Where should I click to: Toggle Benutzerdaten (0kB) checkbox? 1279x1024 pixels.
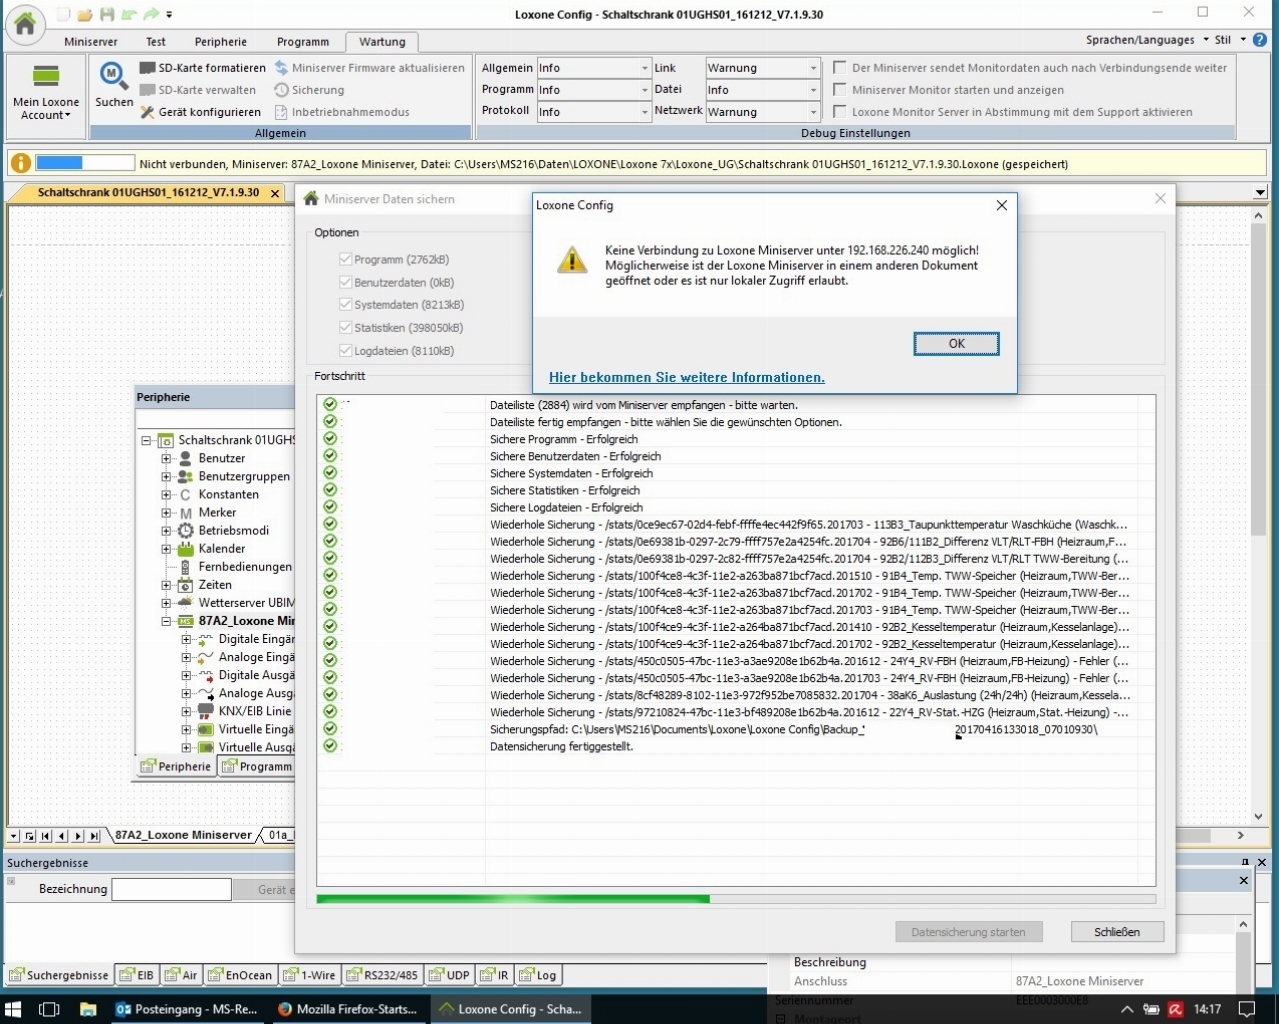tap(346, 282)
